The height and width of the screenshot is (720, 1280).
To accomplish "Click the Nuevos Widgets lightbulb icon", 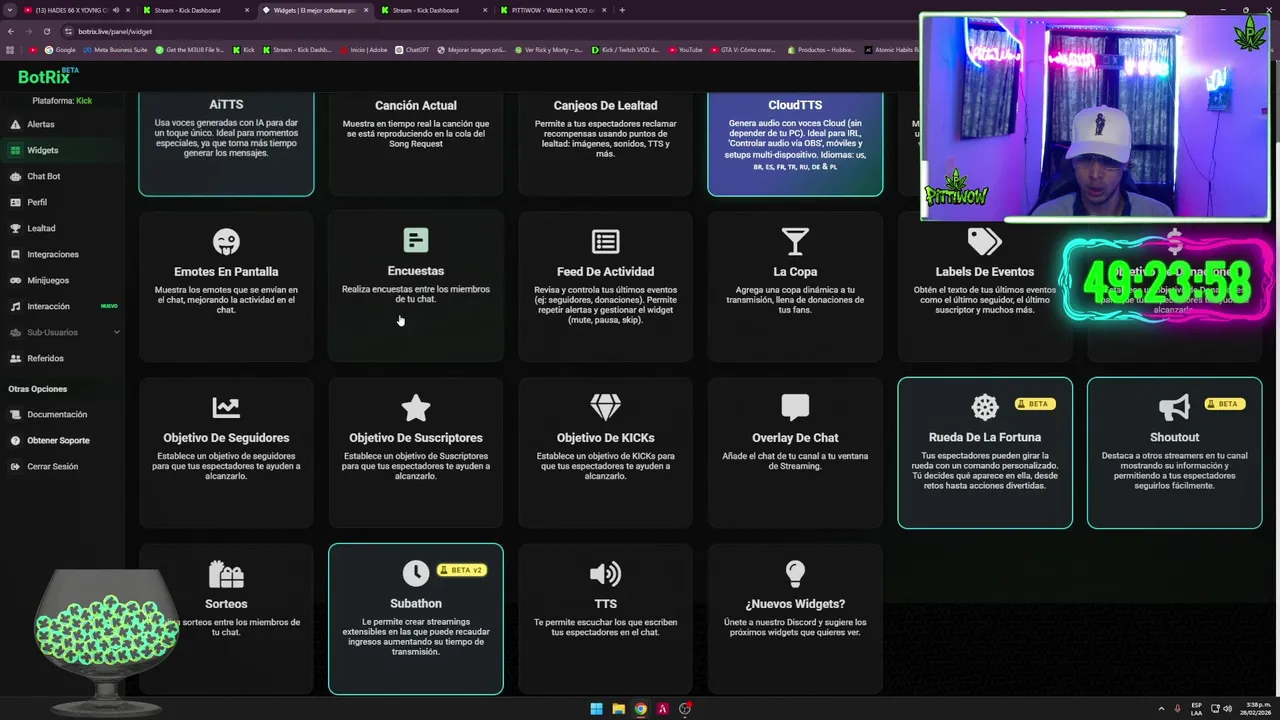I will coord(795,573).
